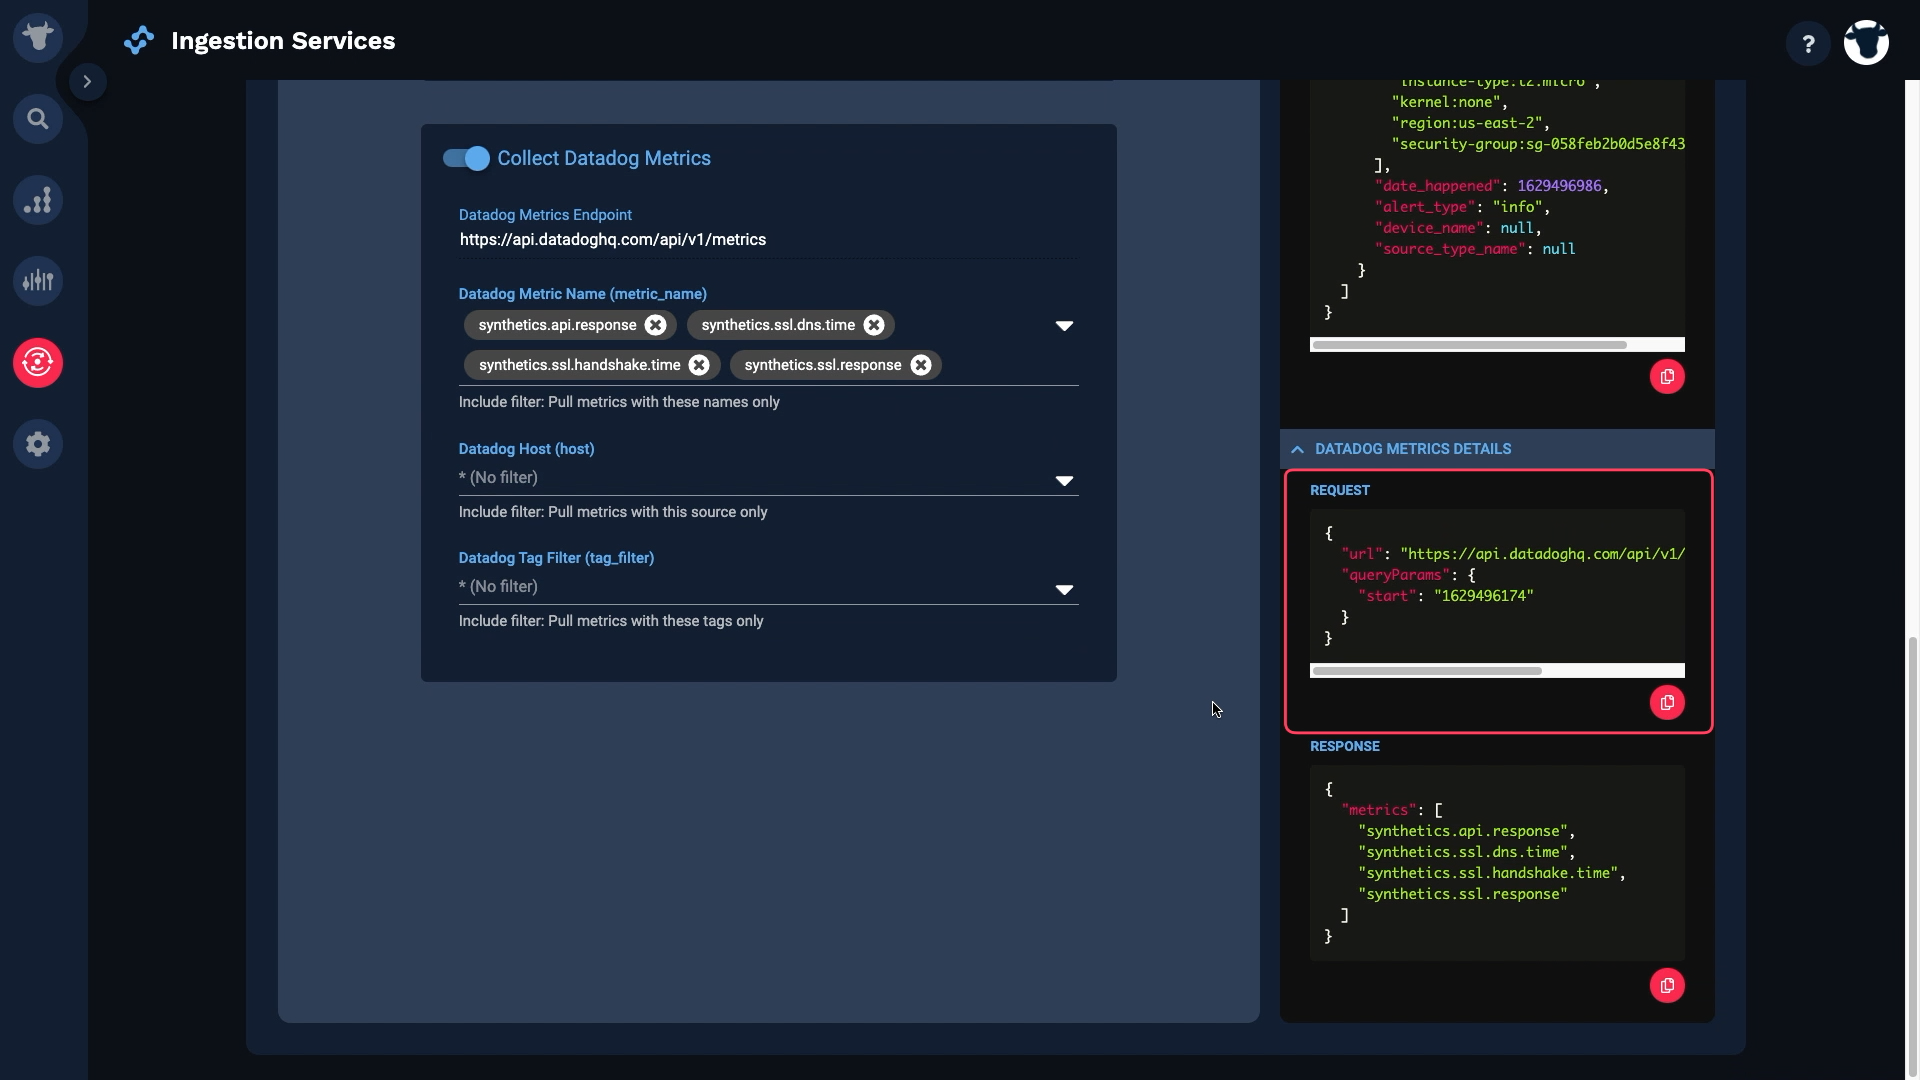Click the "queryParams" key in request
Viewport: 1920px width, 1080px height.
[1395, 575]
